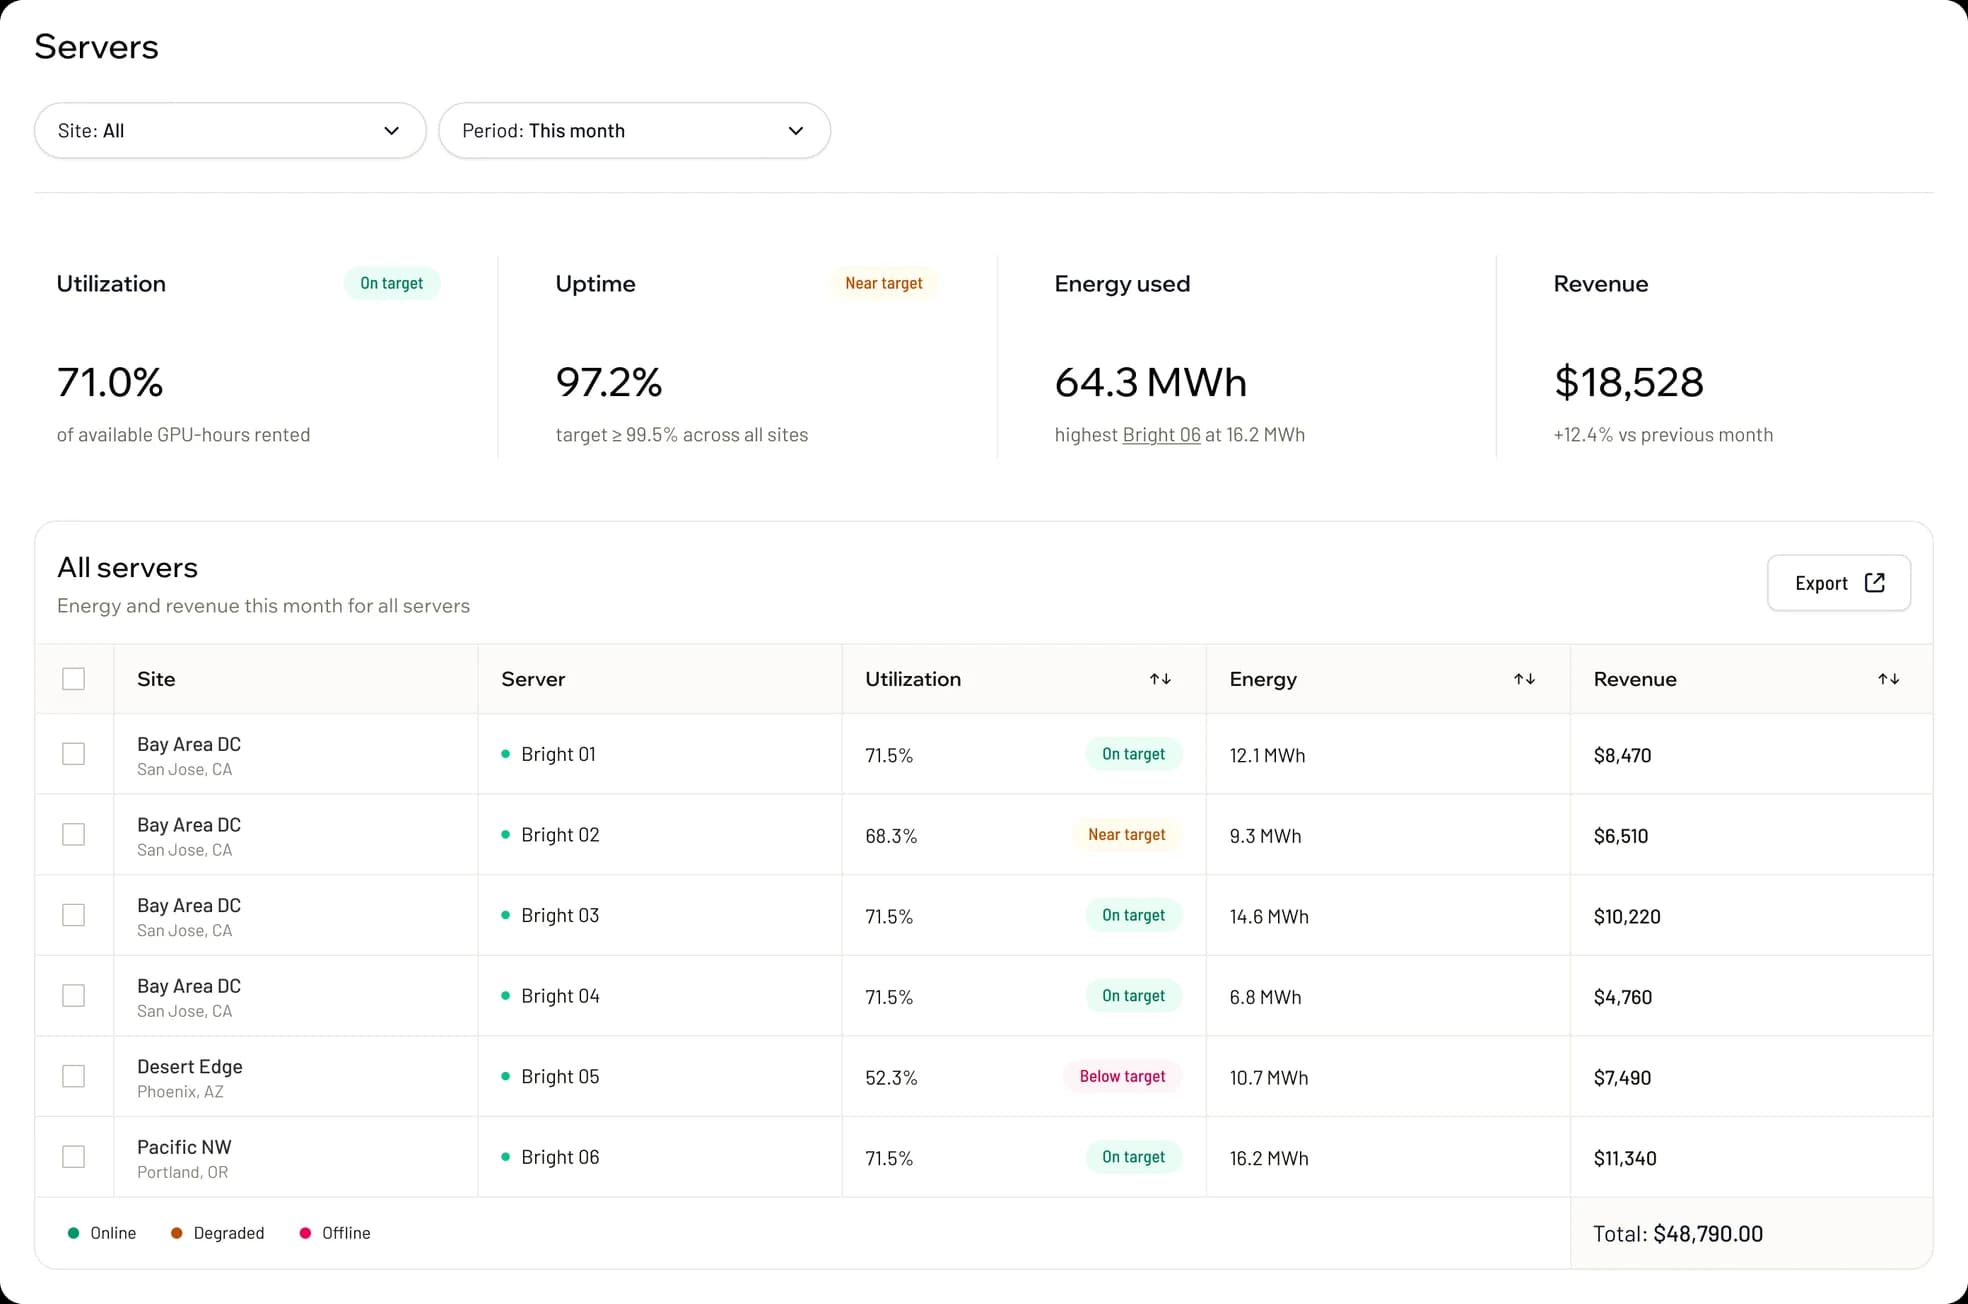Click On target badge for Bright 06
1968x1304 pixels.
[x=1133, y=1157]
